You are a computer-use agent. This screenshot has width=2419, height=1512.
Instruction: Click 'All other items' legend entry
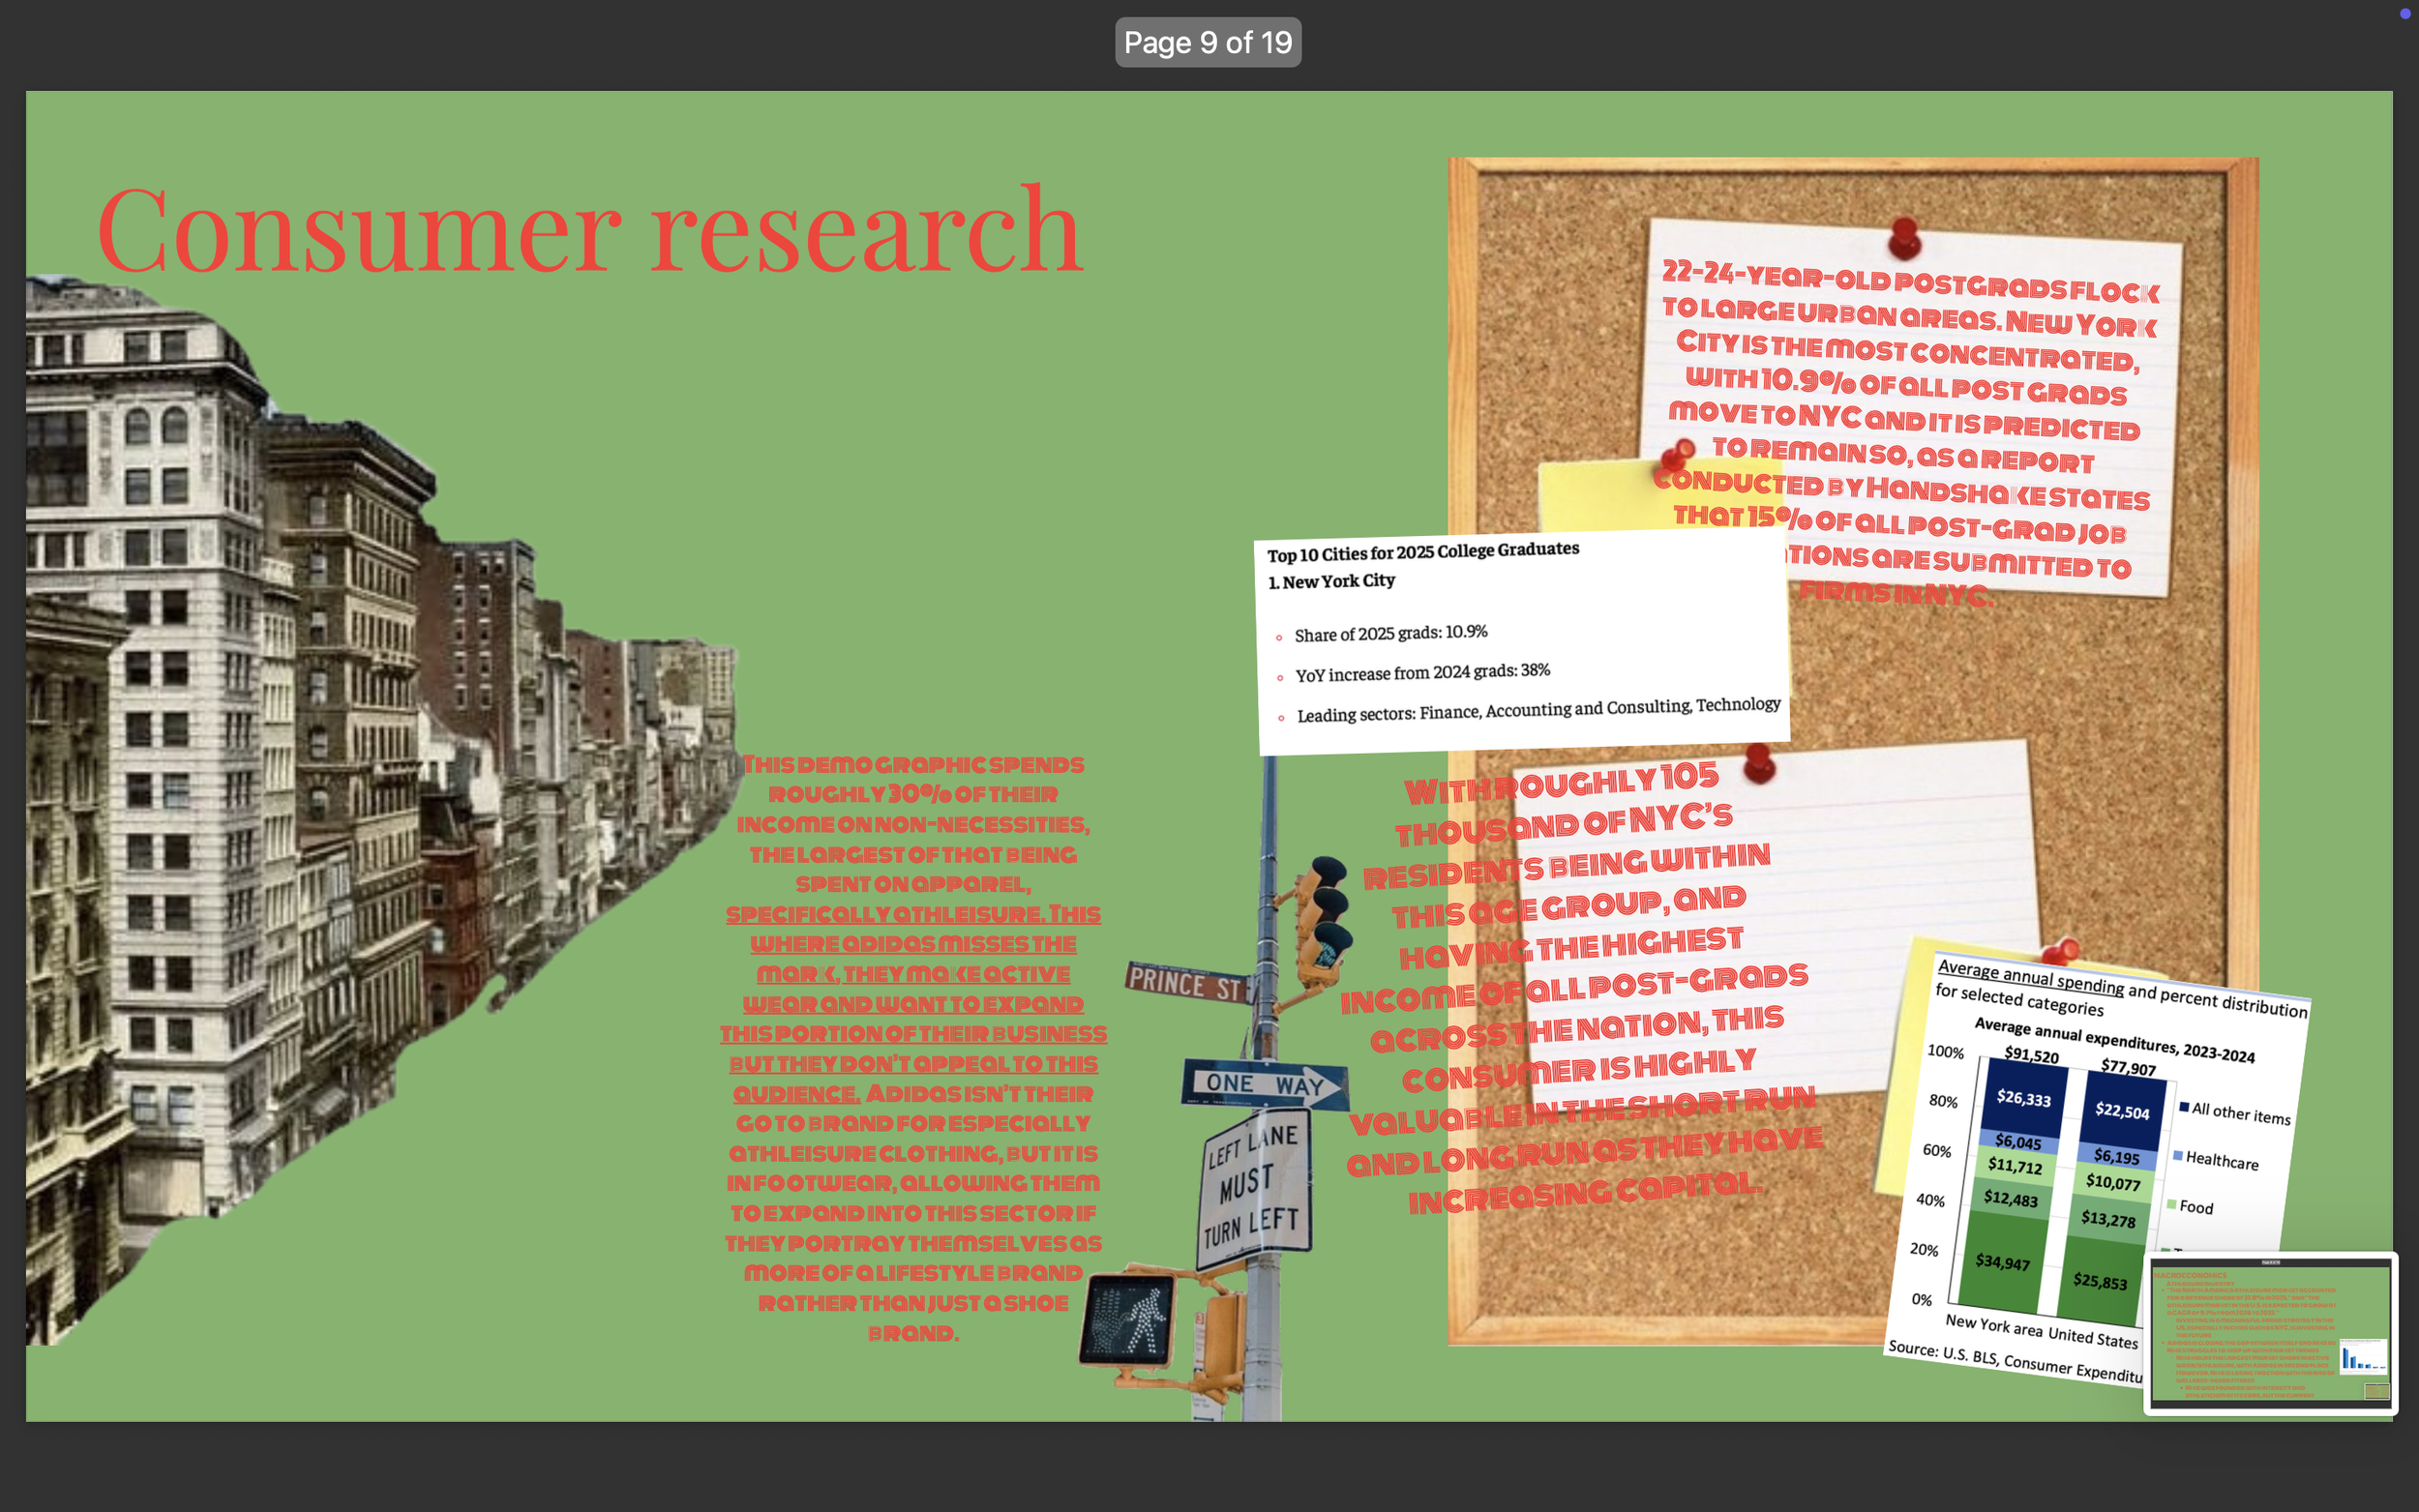tap(2234, 1112)
